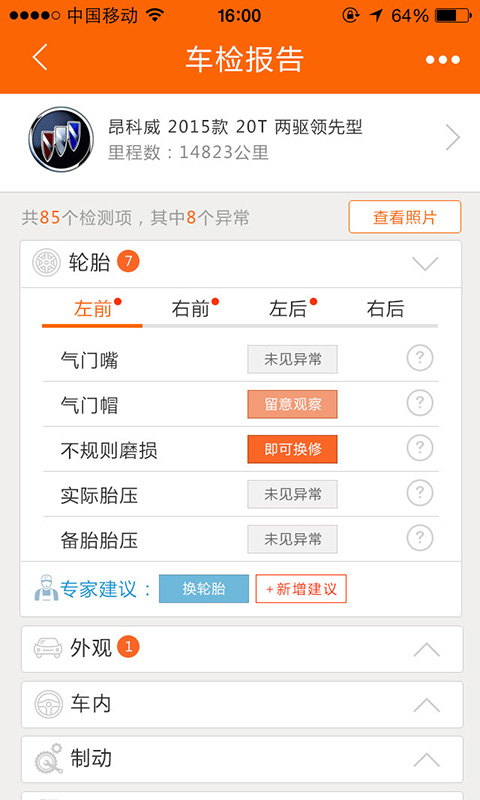Toggle 气门嘴 status 未见异常
This screenshot has width=480, height=800.
pos(292,359)
